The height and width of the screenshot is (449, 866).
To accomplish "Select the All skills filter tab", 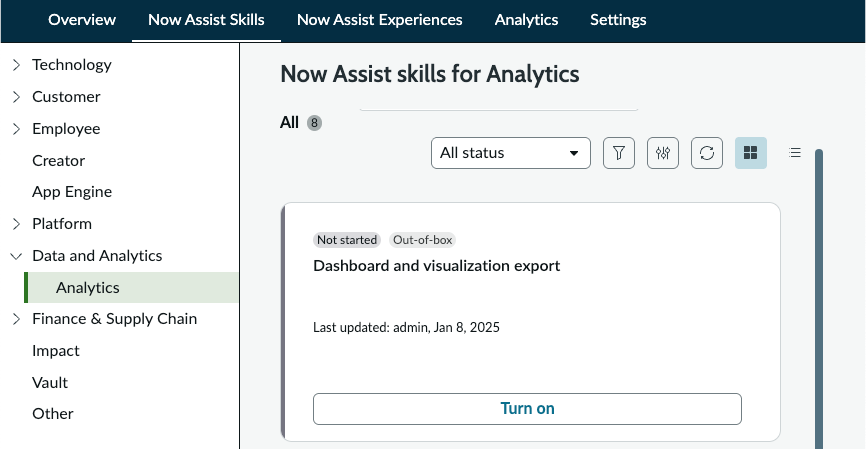I will tap(289, 123).
